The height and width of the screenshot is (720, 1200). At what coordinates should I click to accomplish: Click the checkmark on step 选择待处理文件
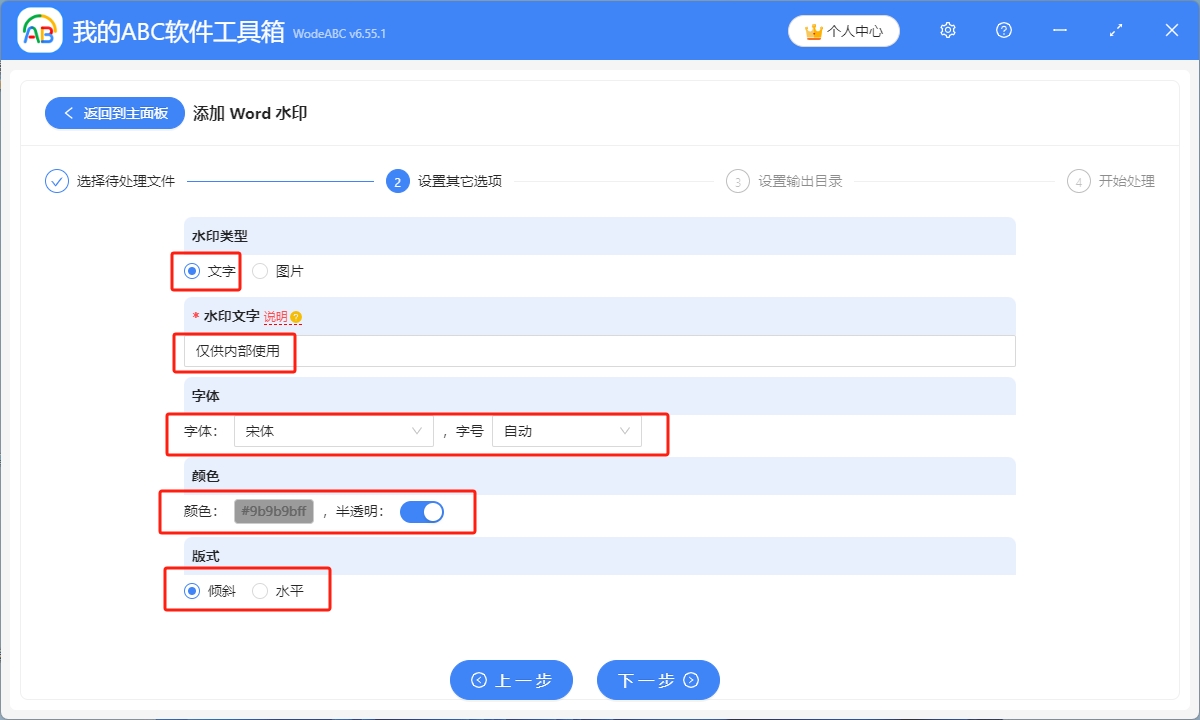pyautogui.click(x=57, y=181)
